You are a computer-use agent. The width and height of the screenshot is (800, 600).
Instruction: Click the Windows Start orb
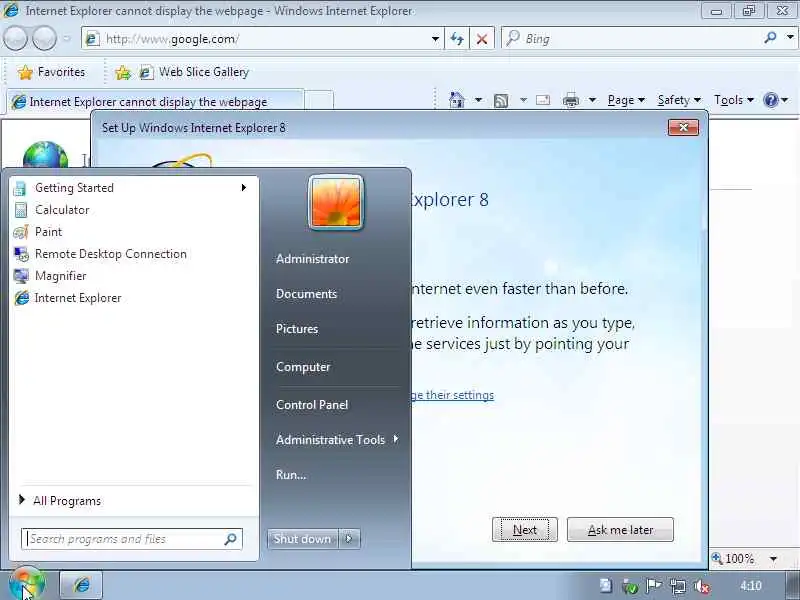click(x=27, y=584)
